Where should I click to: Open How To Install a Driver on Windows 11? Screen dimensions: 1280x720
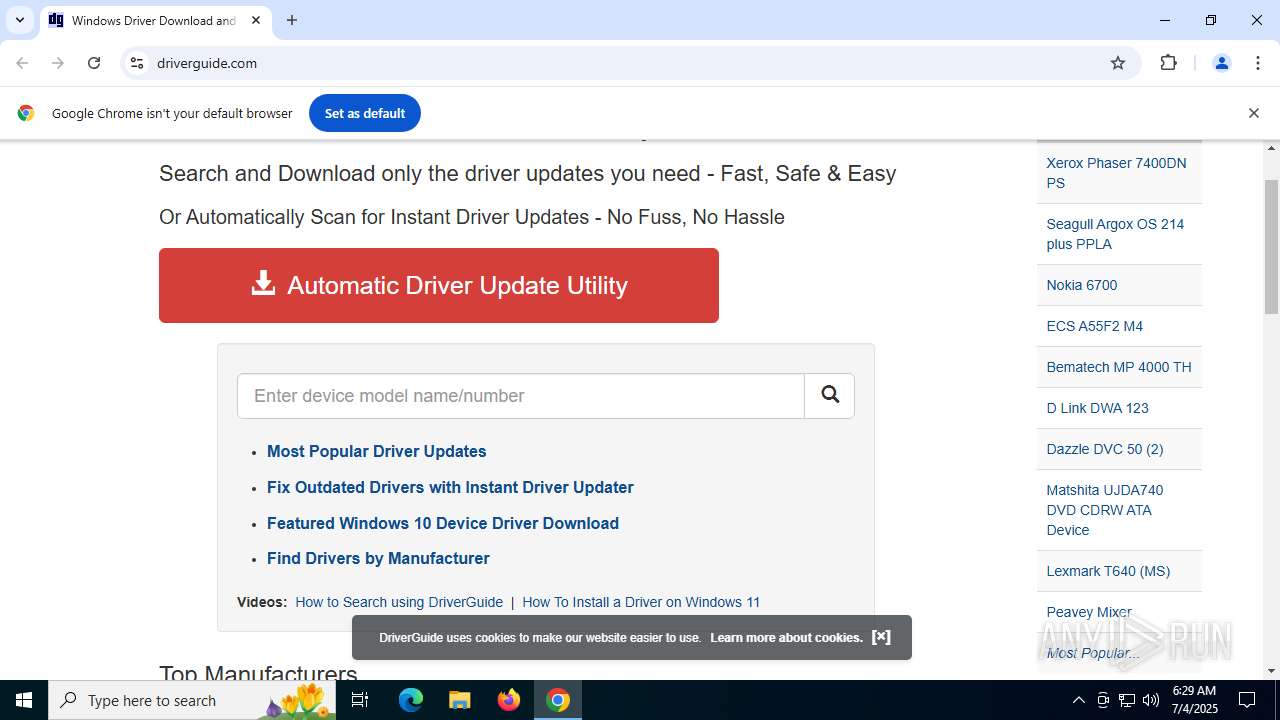[641, 602]
